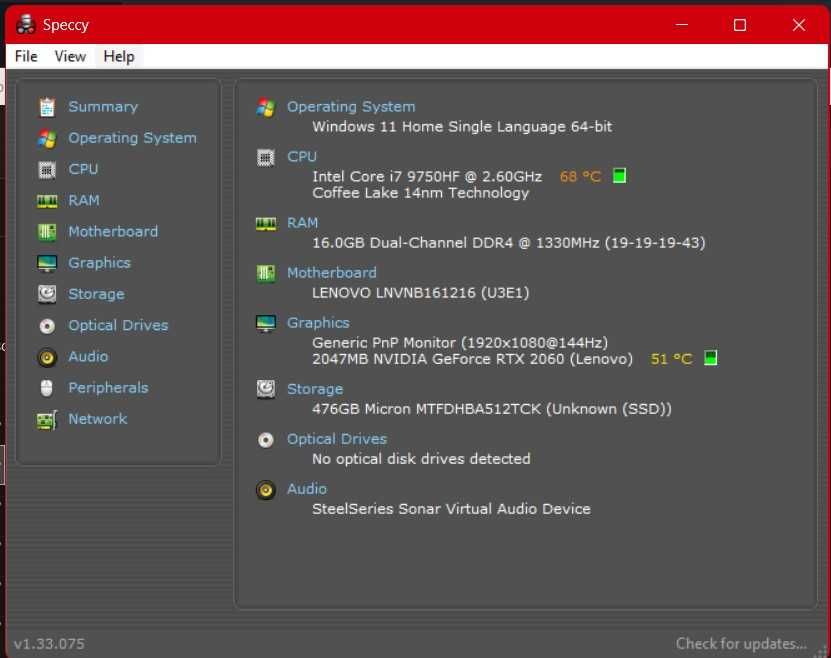Click the Optical Drives heading link in summary

pyautogui.click(x=337, y=439)
